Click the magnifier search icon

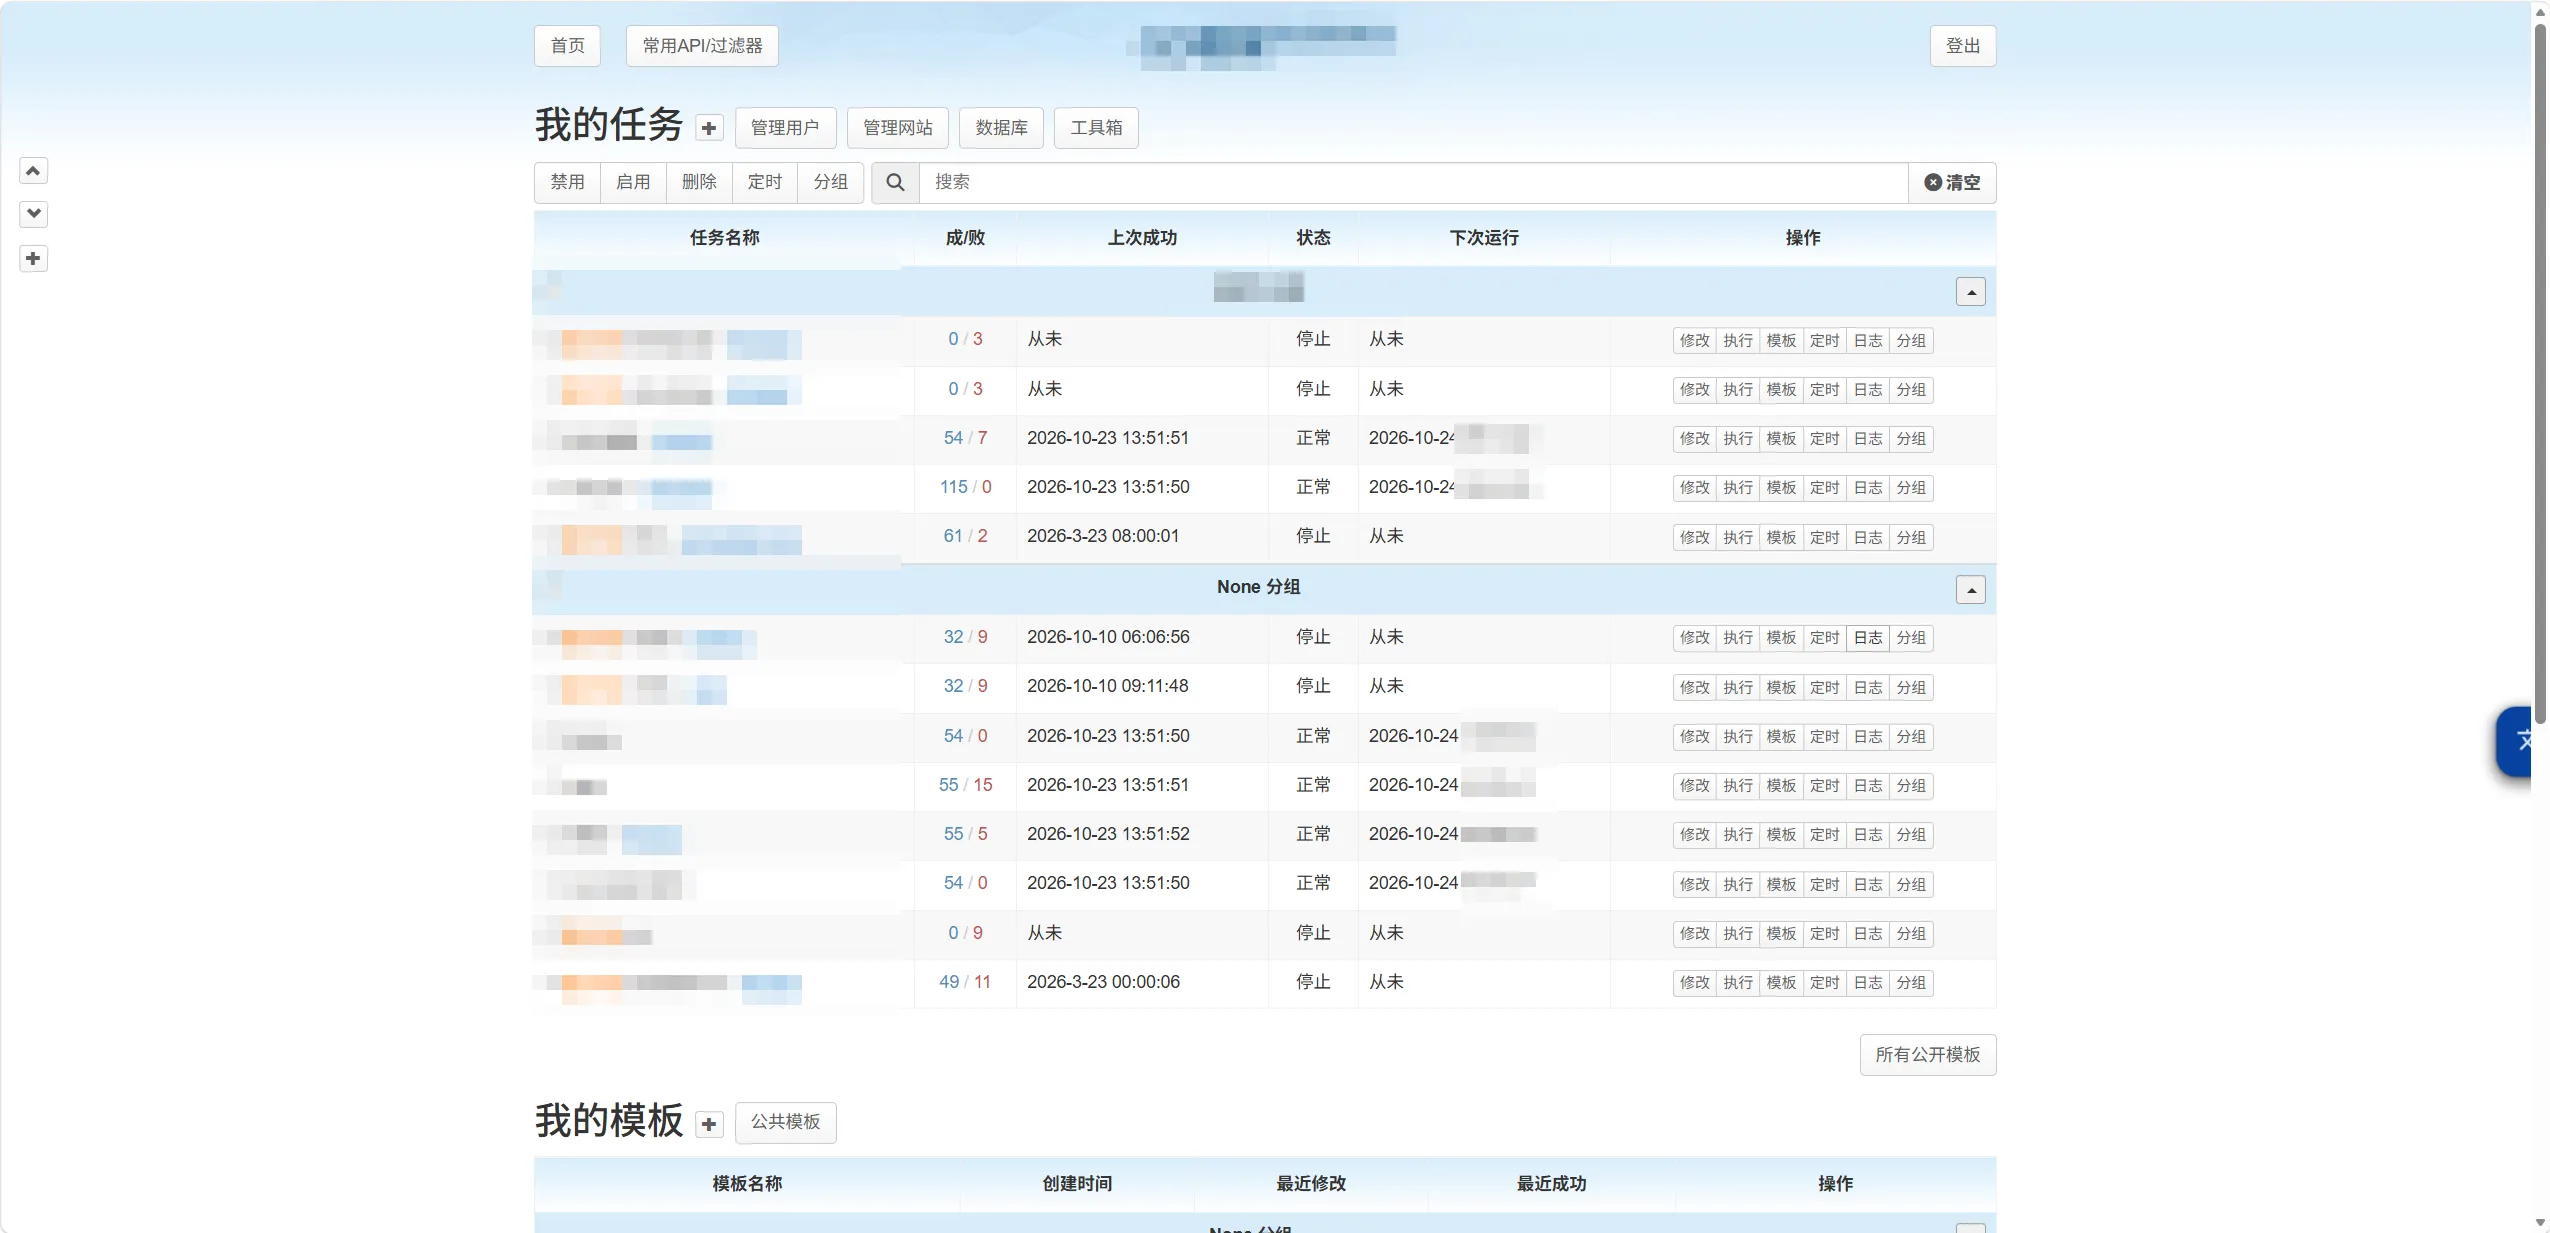point(895,183)
